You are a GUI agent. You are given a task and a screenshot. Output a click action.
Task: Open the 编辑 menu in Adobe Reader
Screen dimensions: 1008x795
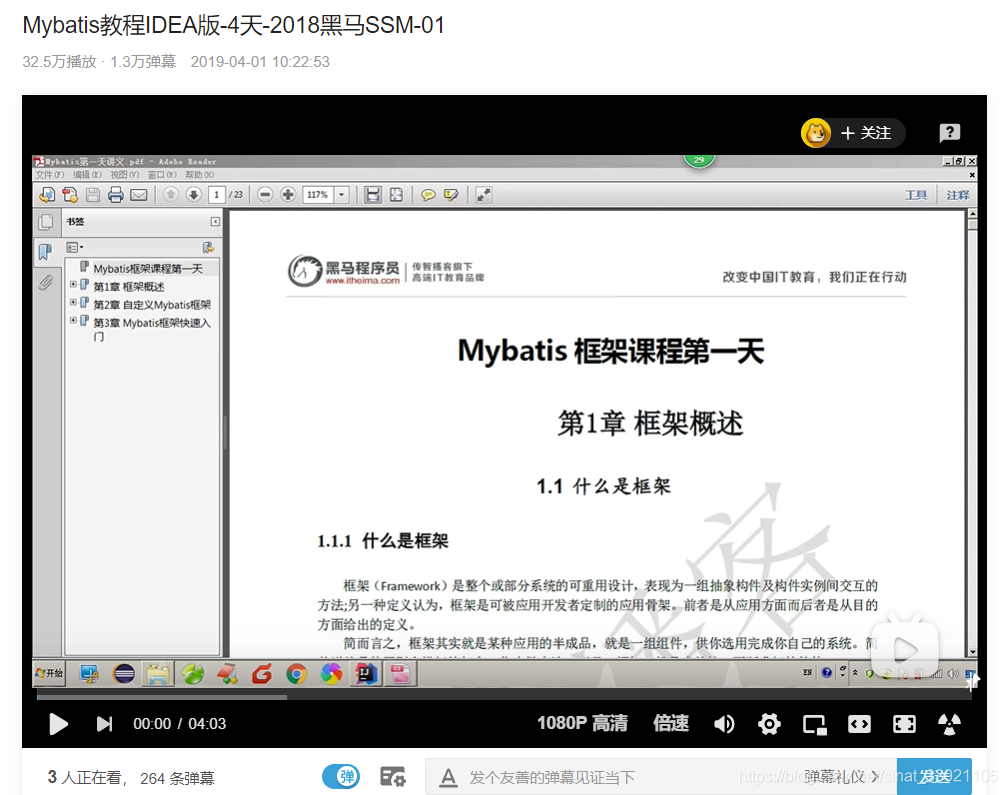click(x=87, y=175)
